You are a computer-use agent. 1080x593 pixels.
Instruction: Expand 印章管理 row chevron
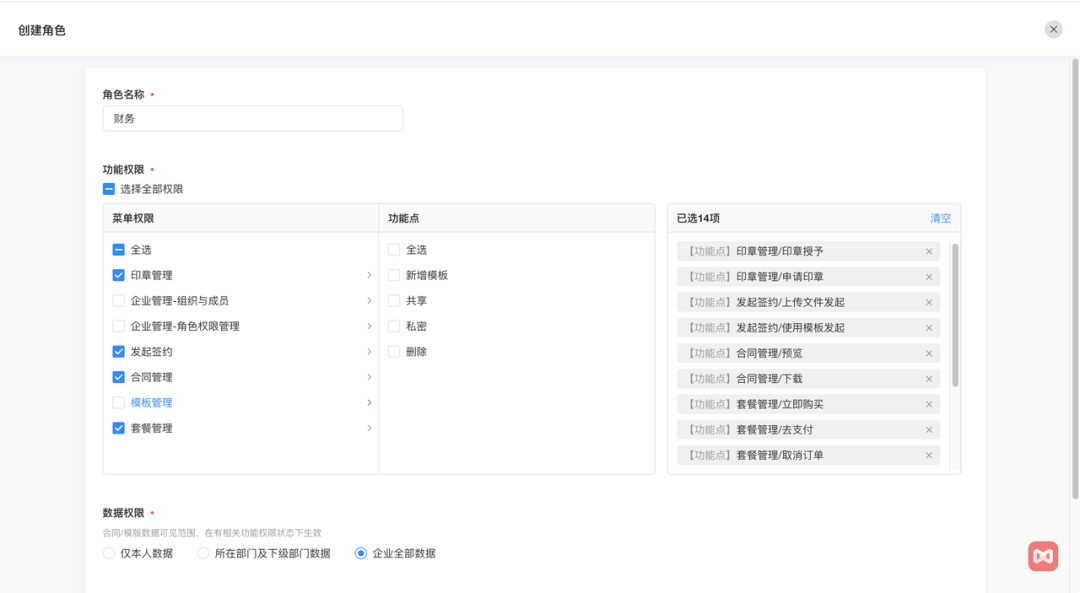coord(369,275)
